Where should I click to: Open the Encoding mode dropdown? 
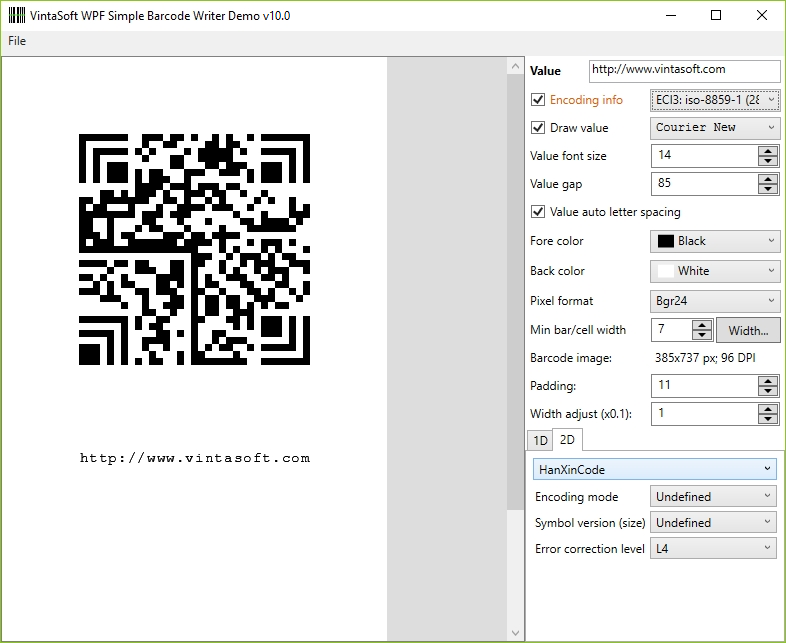[713, 497]
